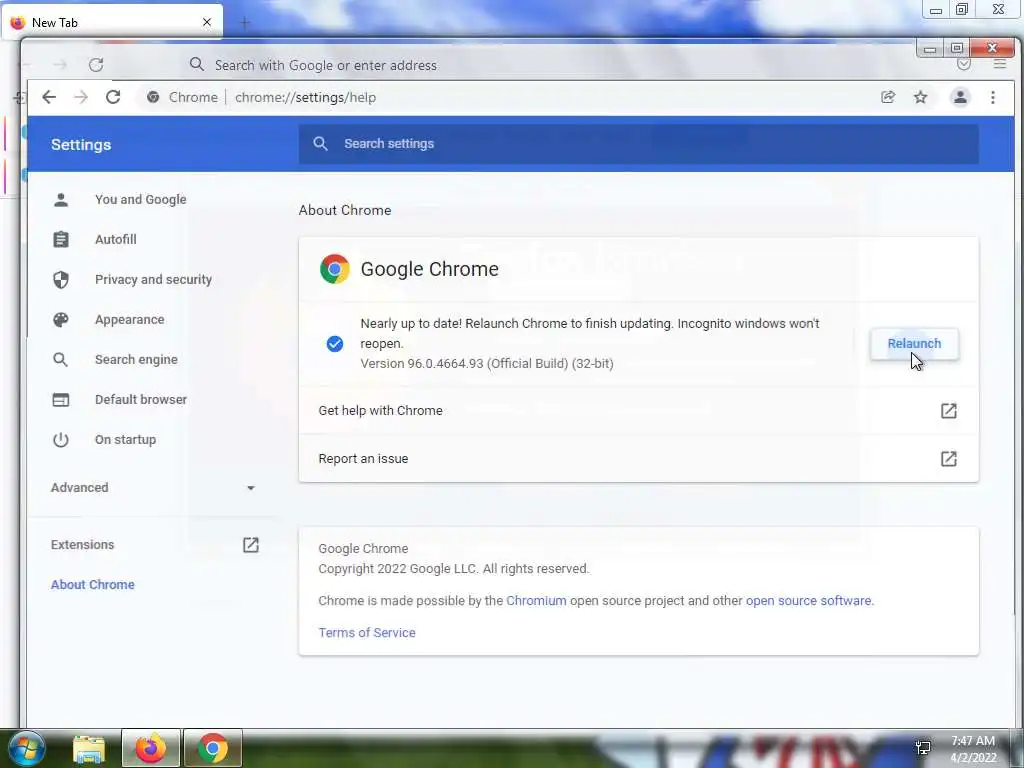Open You and Google settings
Screen dimensions: 1024x768
pyautogui.click(x=140, y=199)
